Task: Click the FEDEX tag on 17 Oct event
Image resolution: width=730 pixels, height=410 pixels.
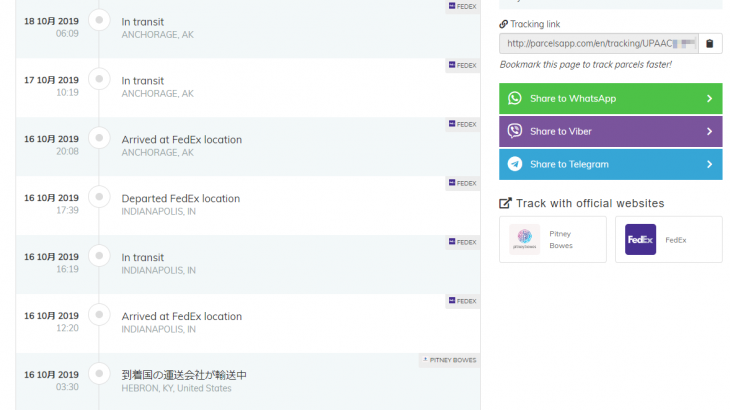Action: [x=462, y=65]
